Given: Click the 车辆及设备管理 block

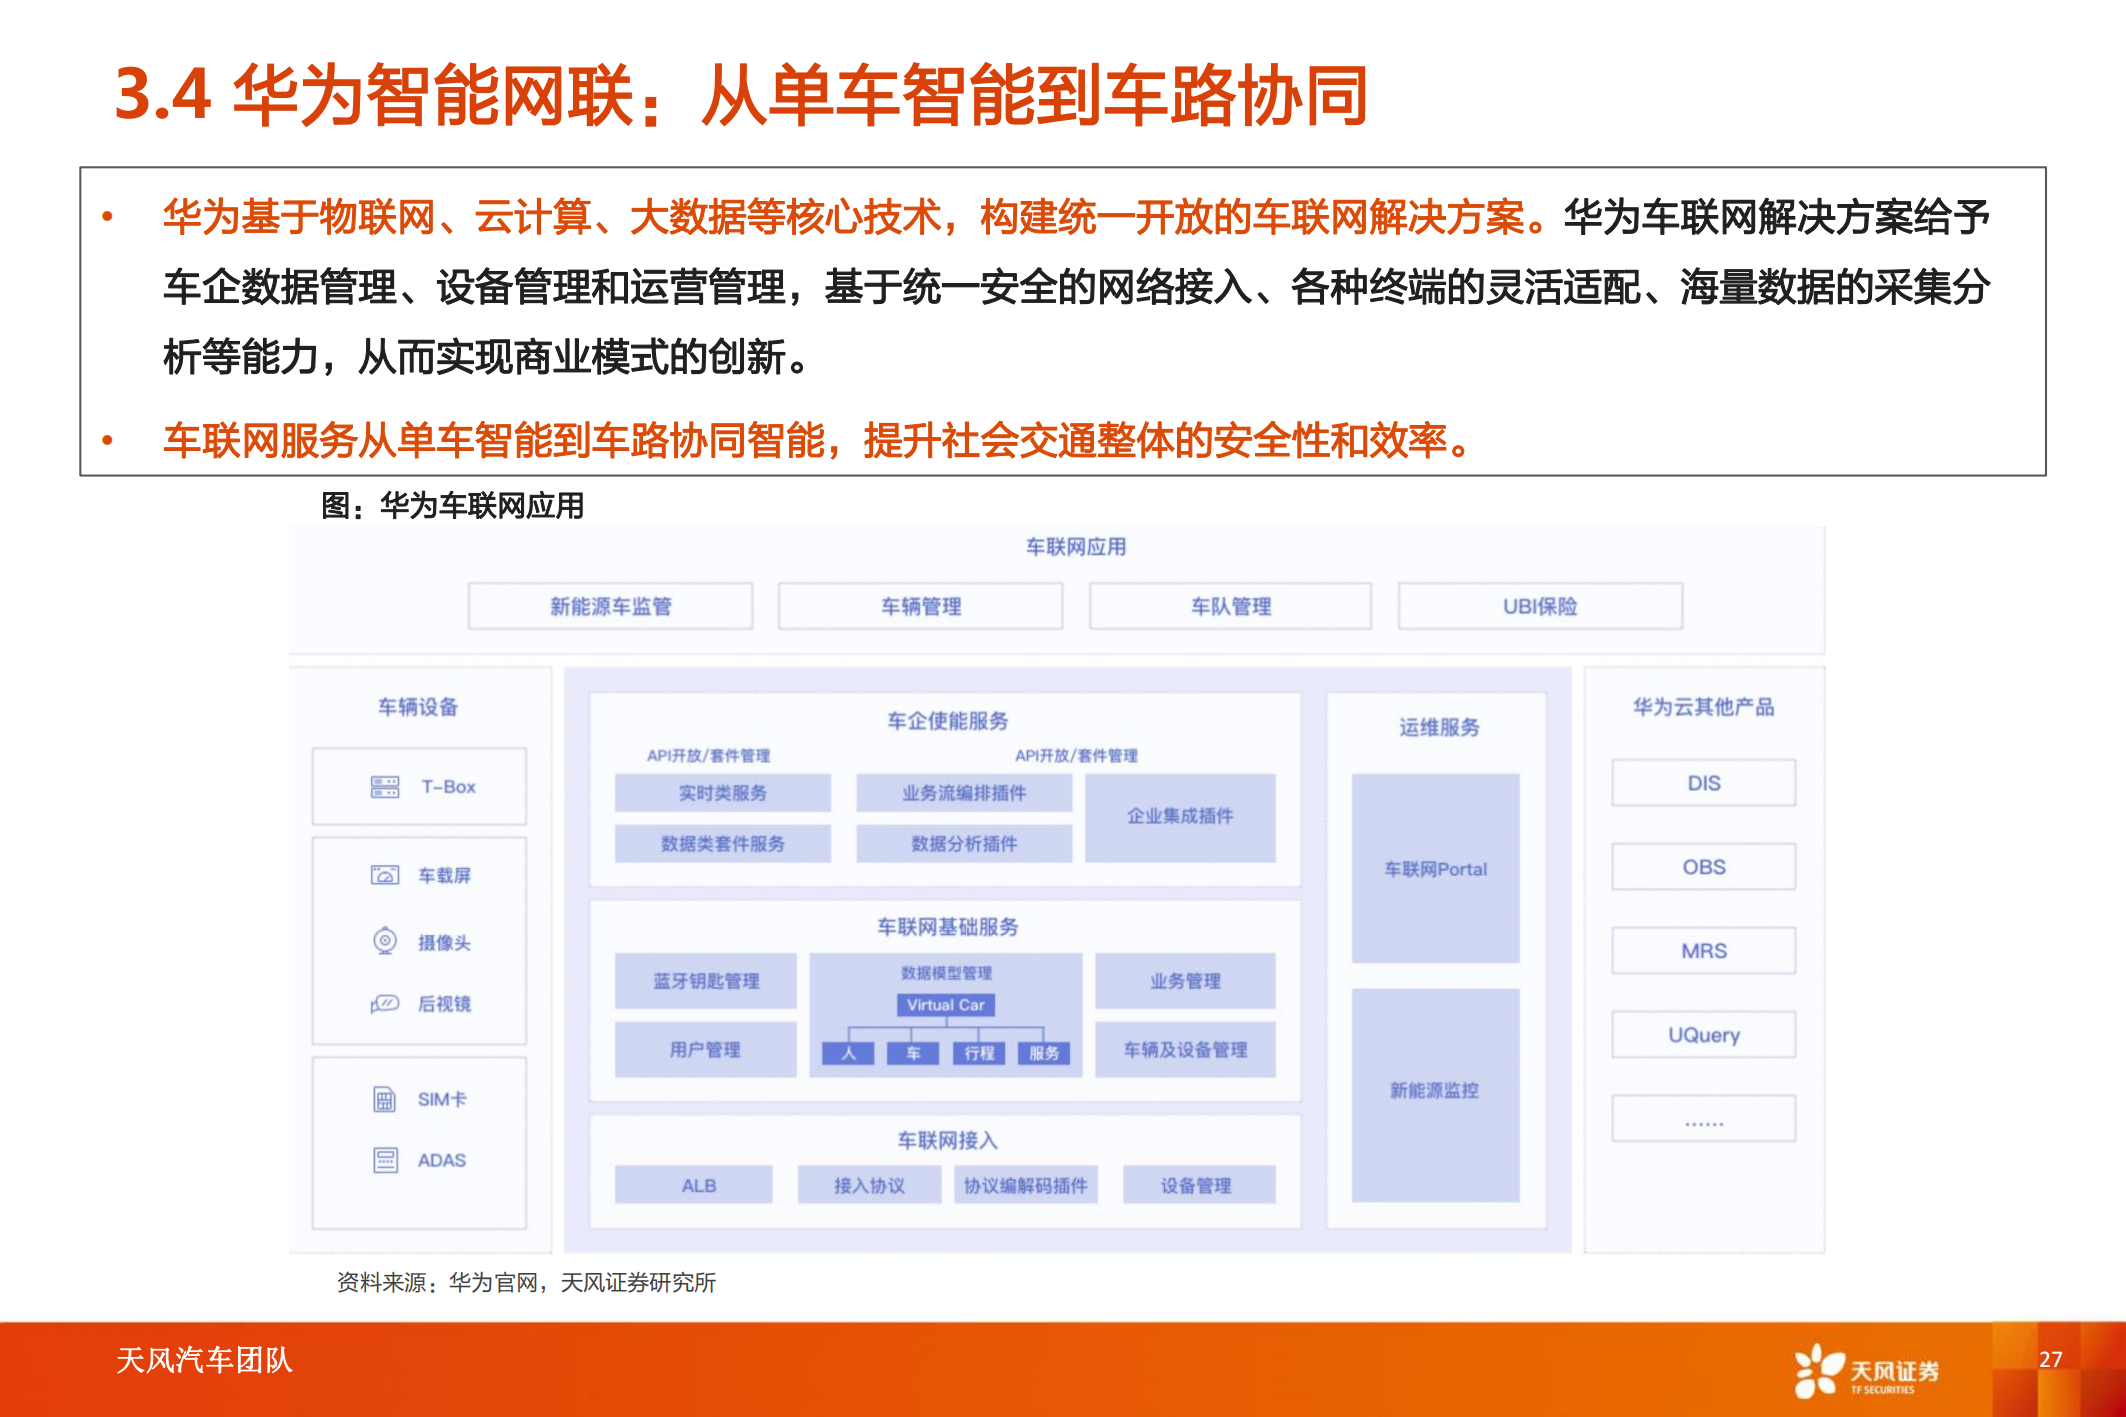Looking at the screenshot, I should click(x=1185, y=1049).
